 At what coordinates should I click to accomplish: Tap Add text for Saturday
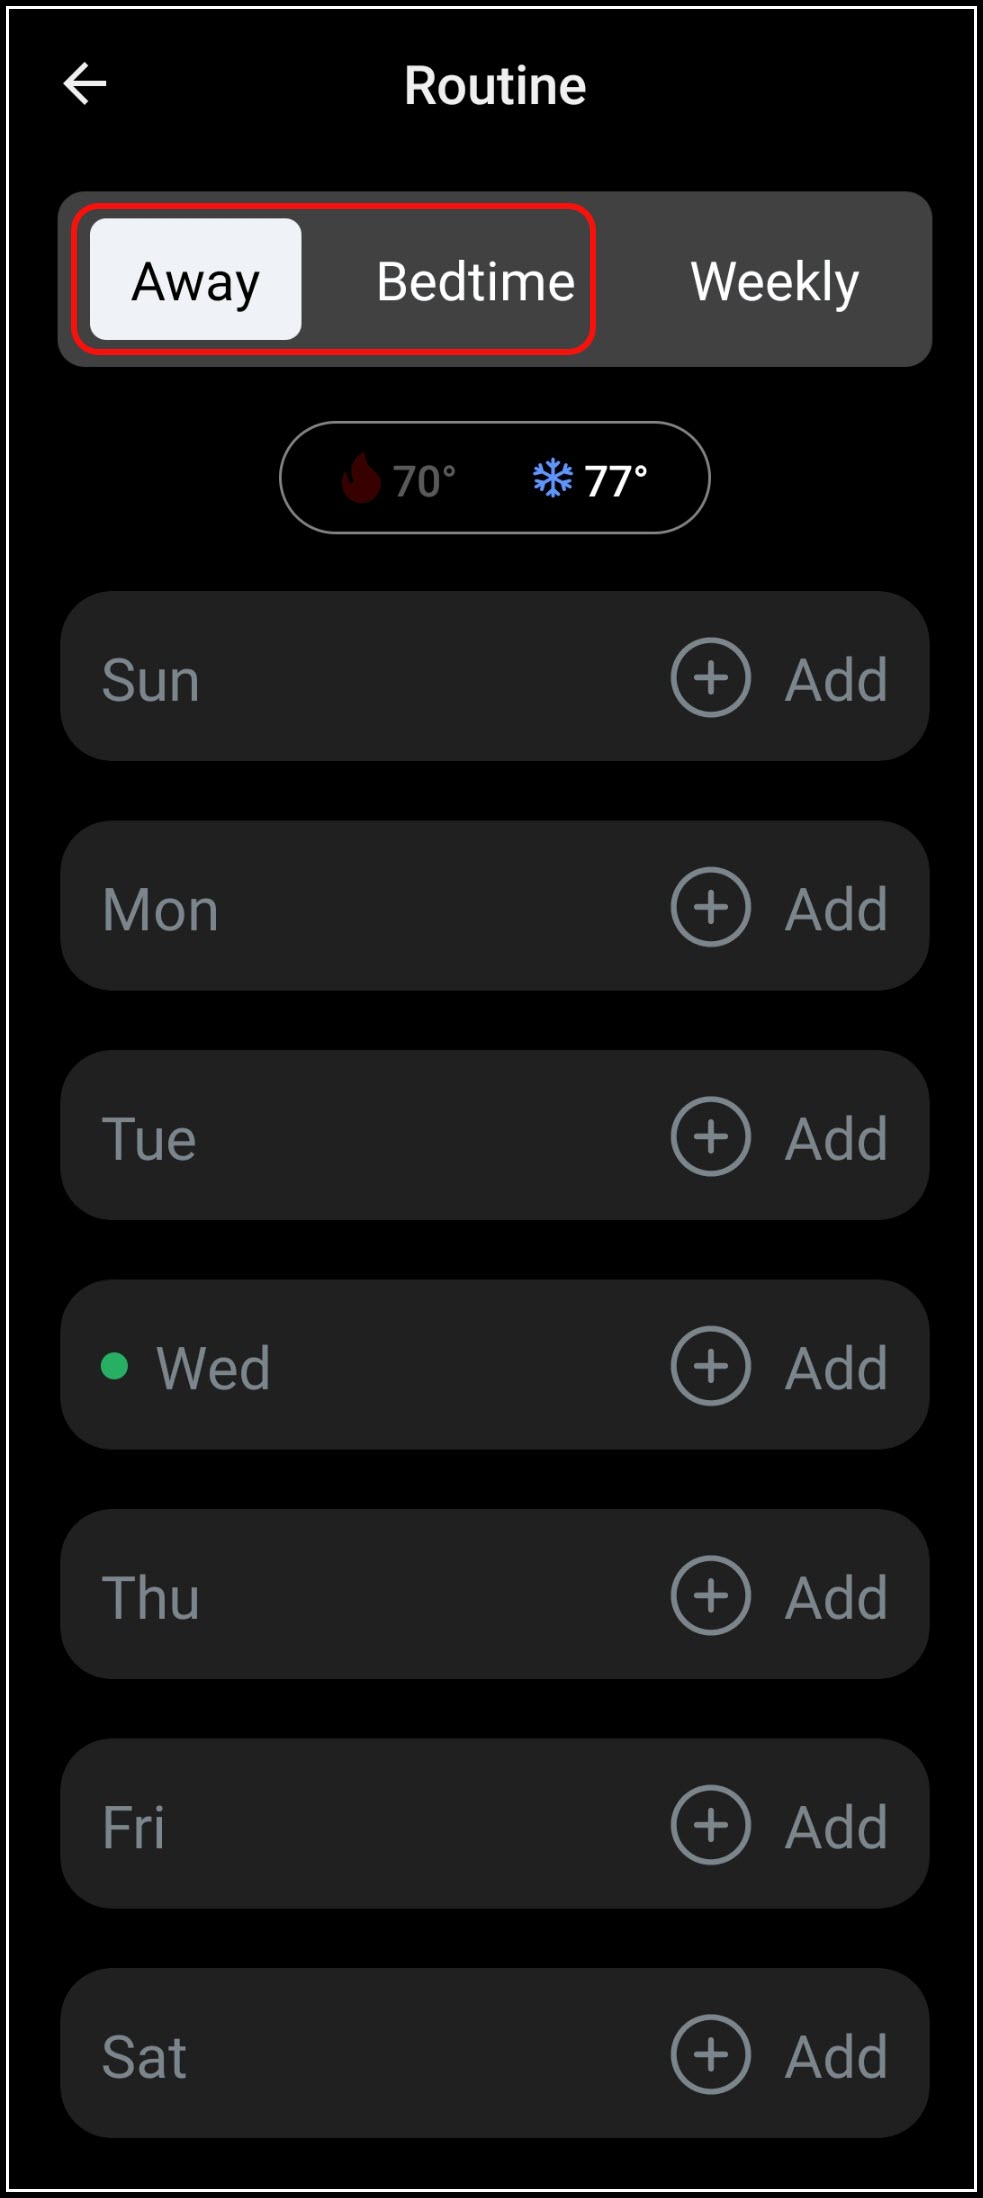836,2057
